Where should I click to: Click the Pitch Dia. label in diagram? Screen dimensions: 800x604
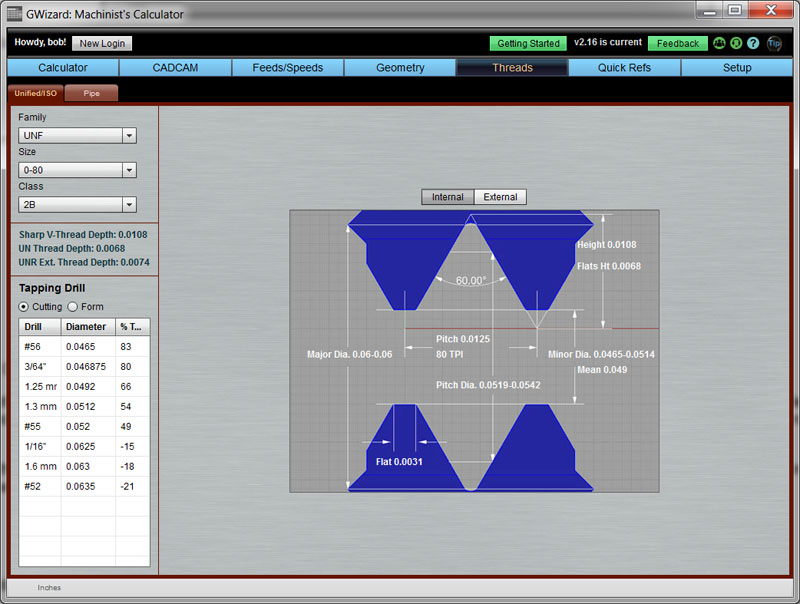[x=488, y=385]
